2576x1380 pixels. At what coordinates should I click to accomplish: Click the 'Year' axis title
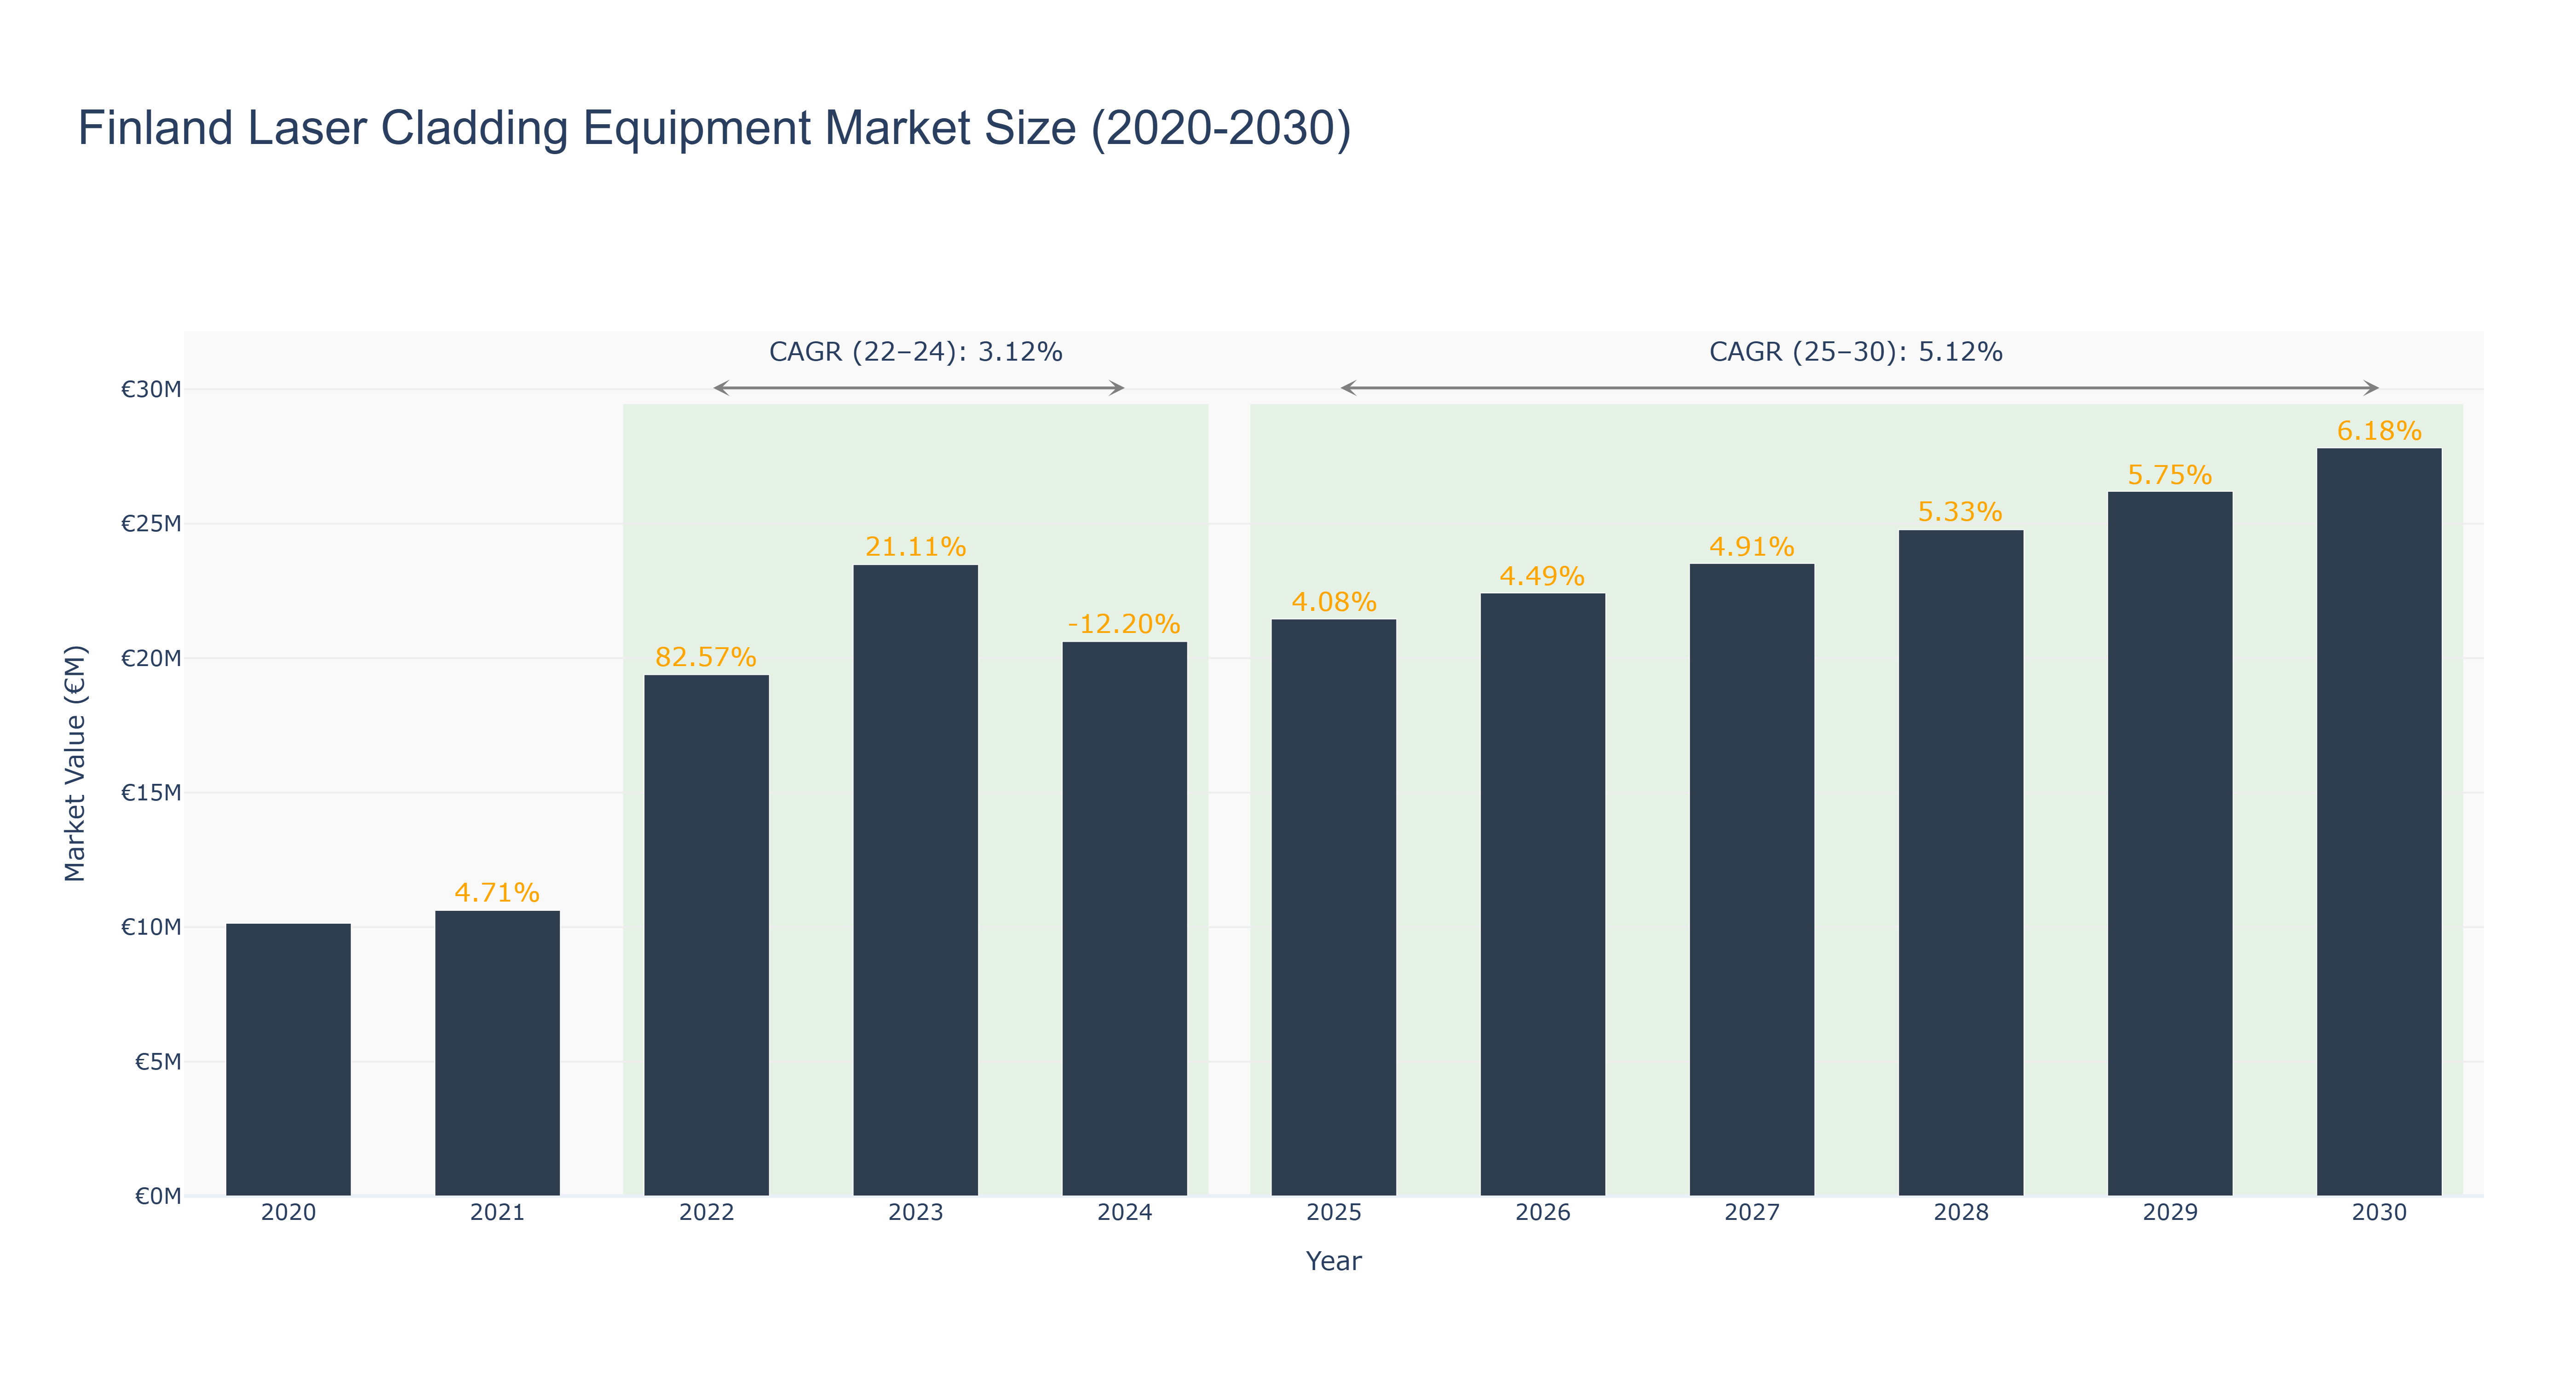[x=1333, y=1261]
